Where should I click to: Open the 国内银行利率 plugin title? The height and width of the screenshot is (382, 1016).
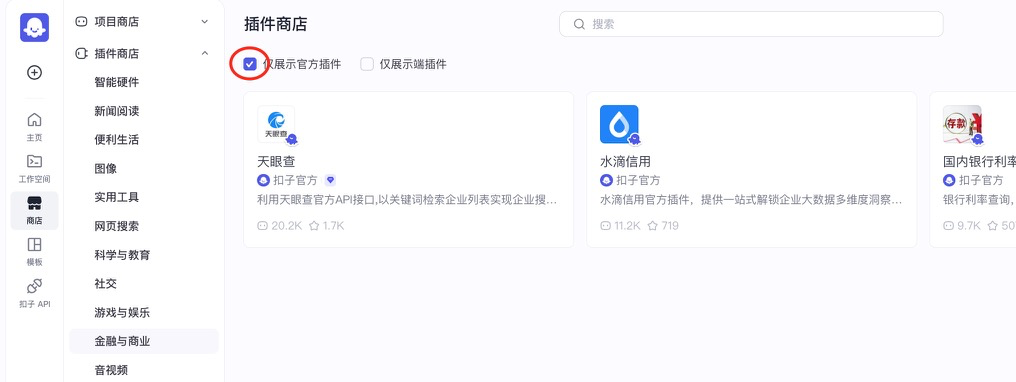click(979, 161)
